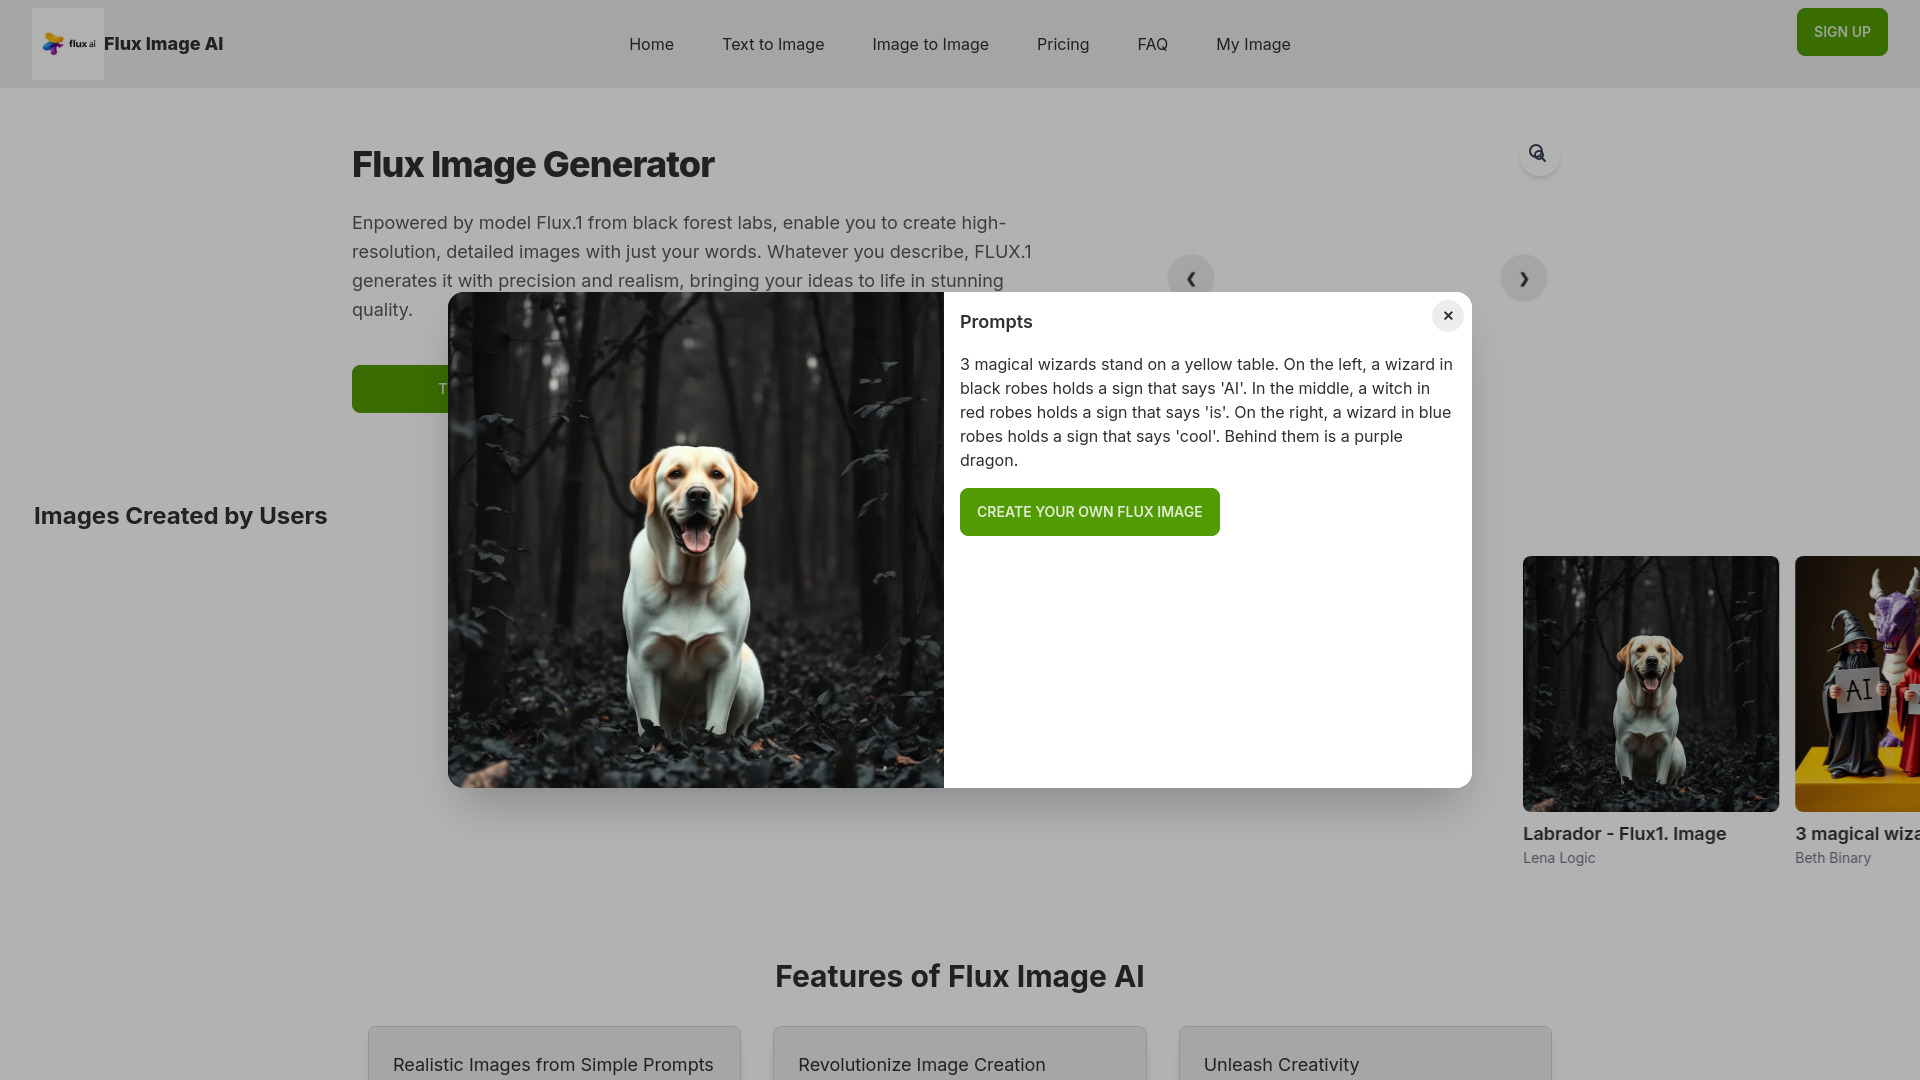Click the Labrador thumbnail caption label
Screen dimensions: 1920x1080
pos(1625,833)
